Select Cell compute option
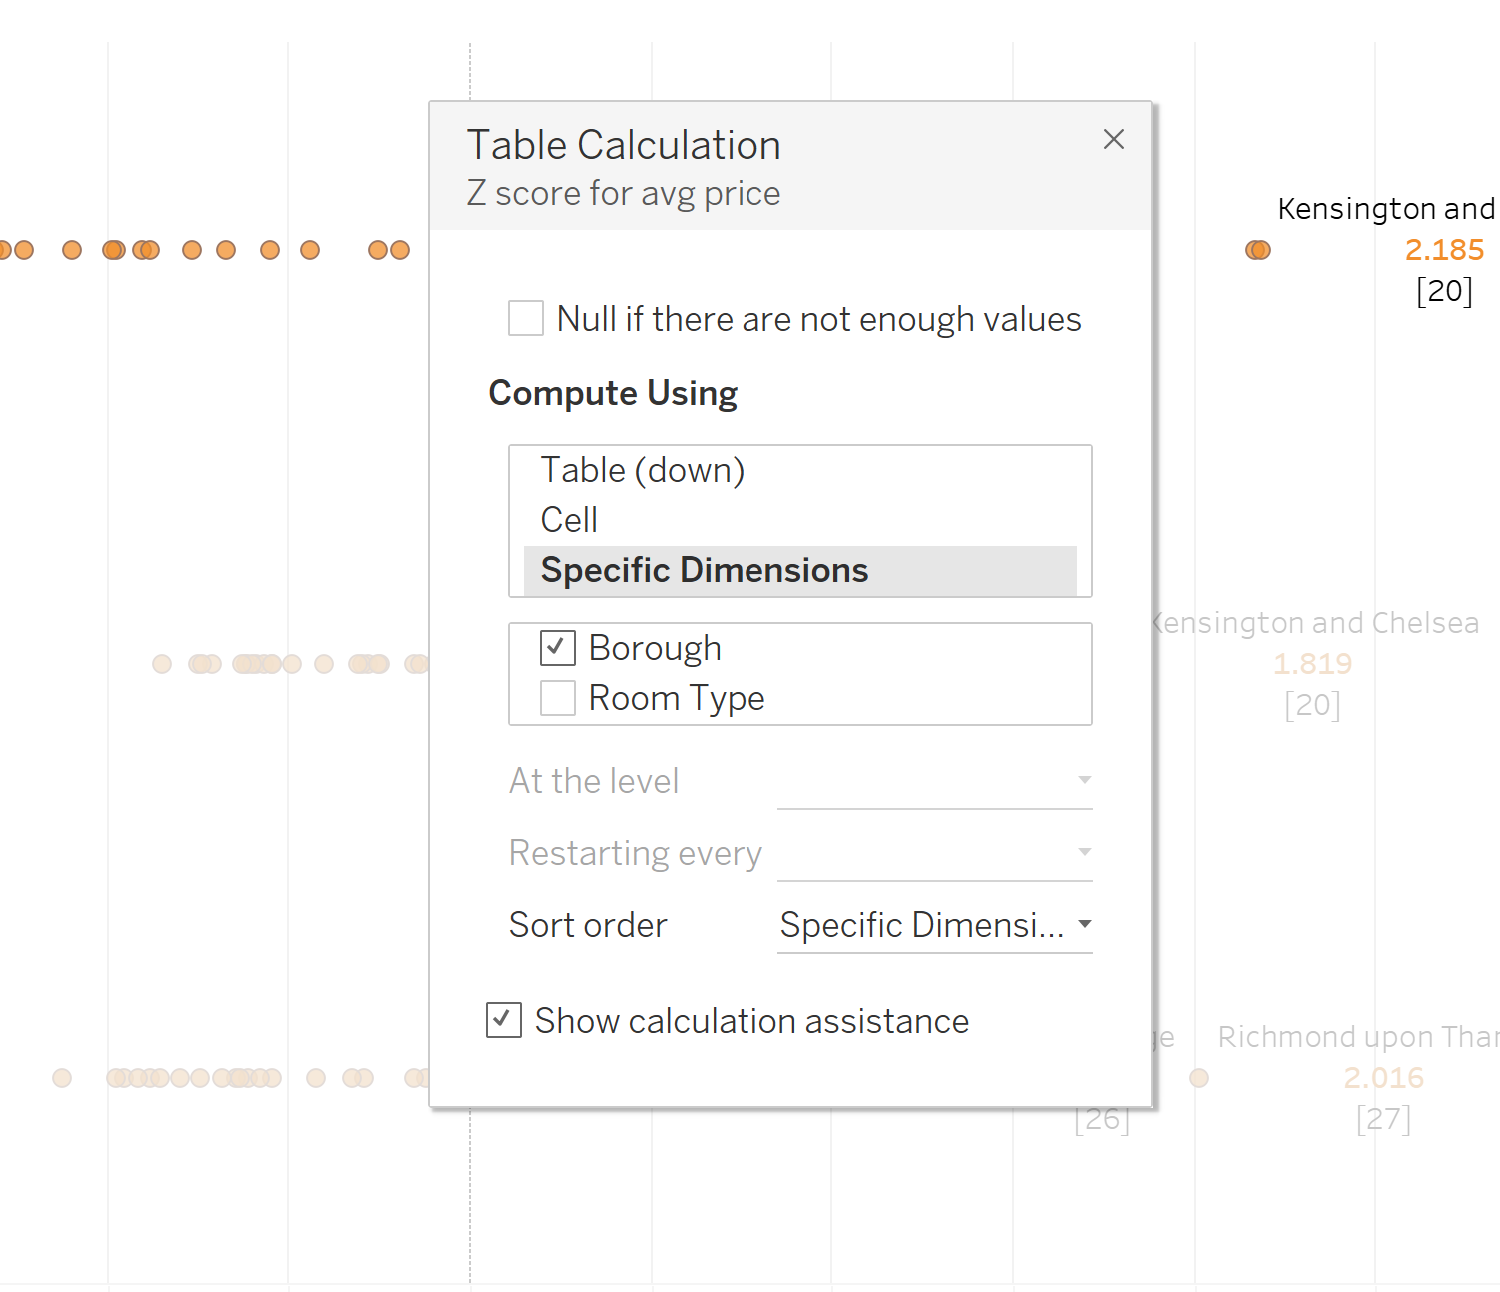1500x1292 pixels. (x=569, y=520)
